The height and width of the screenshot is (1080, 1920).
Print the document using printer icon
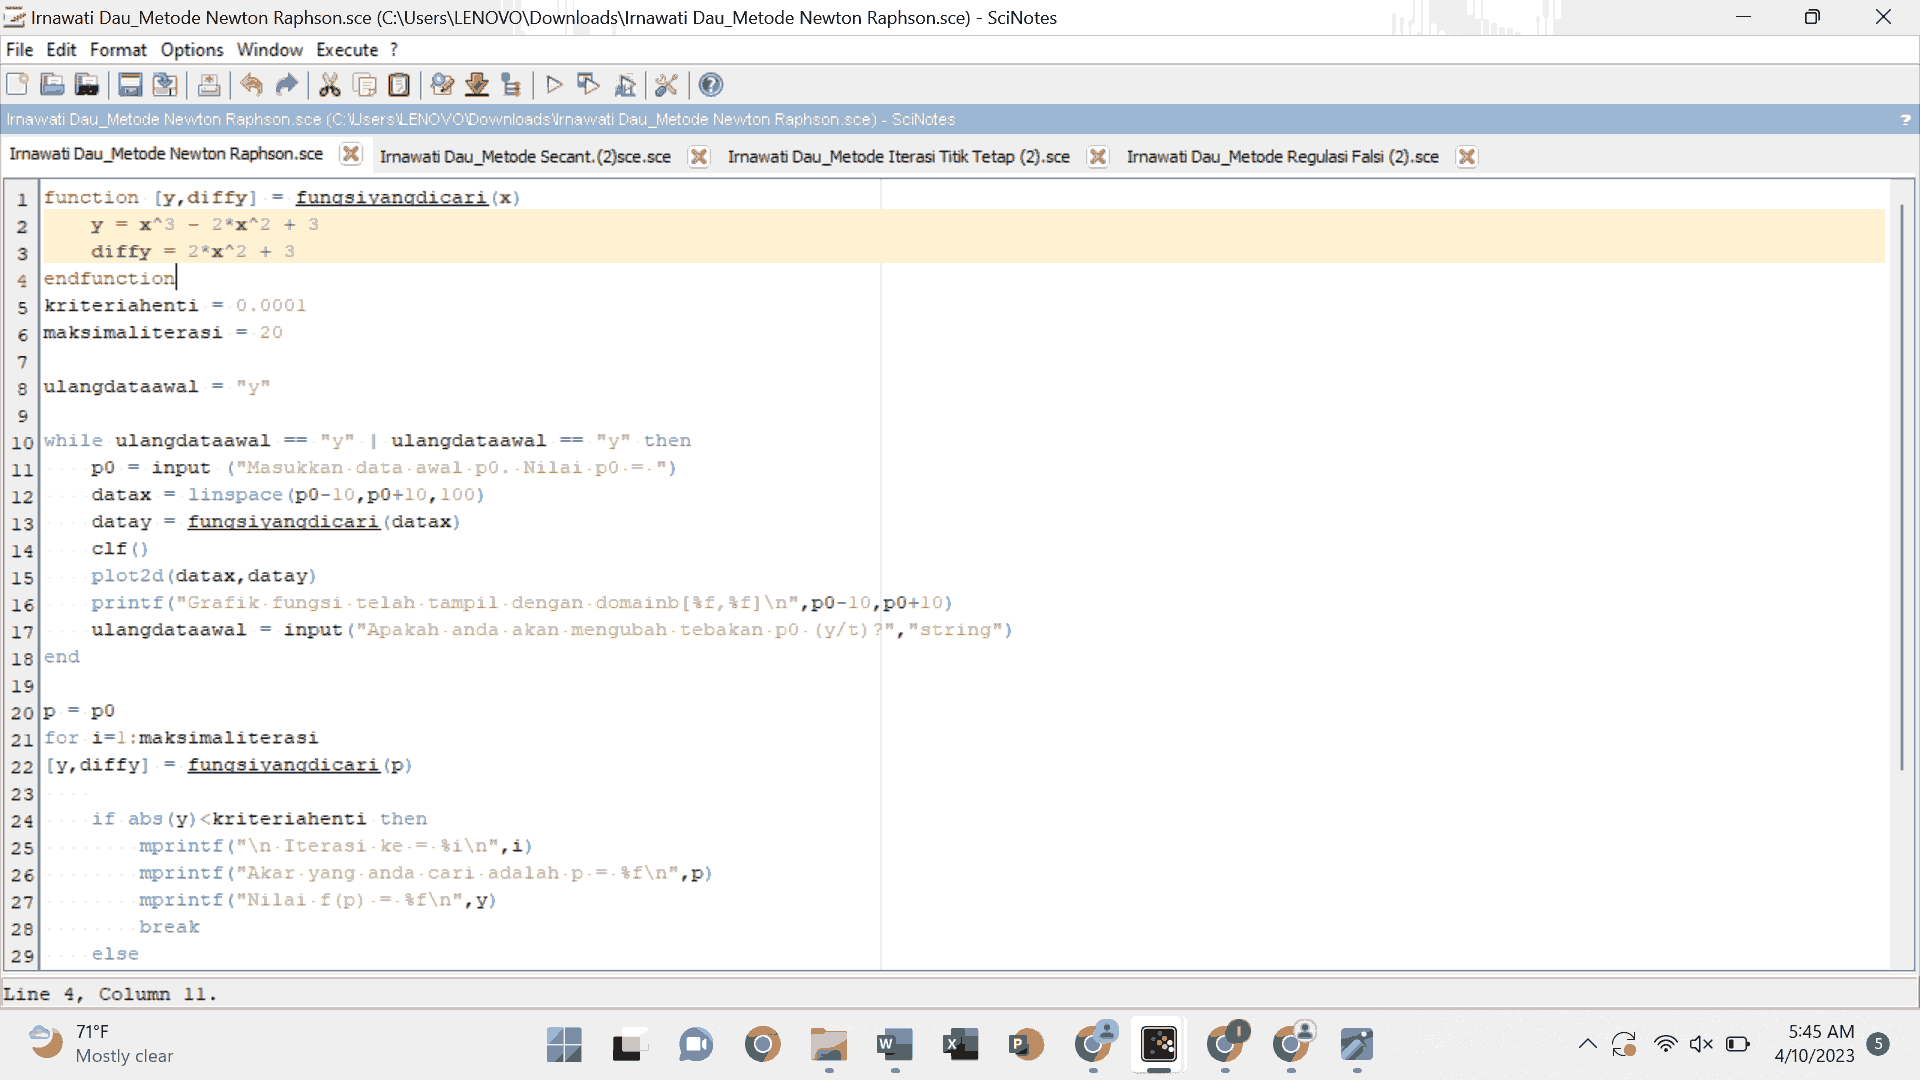tap(208, 85)
